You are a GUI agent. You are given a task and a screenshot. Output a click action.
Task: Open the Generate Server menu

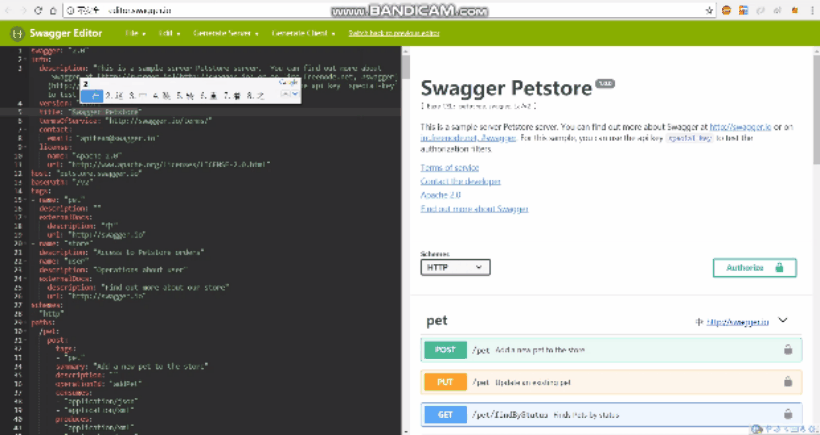coord(226,33)
